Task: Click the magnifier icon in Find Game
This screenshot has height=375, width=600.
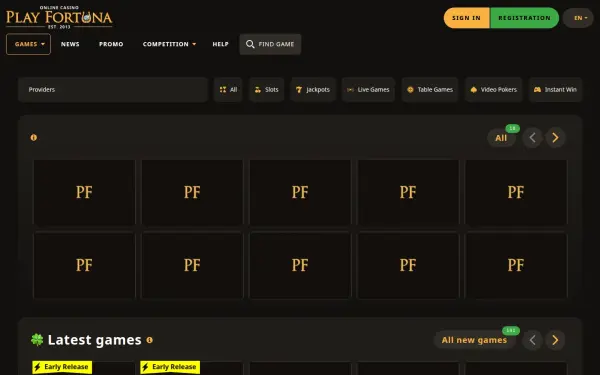Action: point(250,44)
